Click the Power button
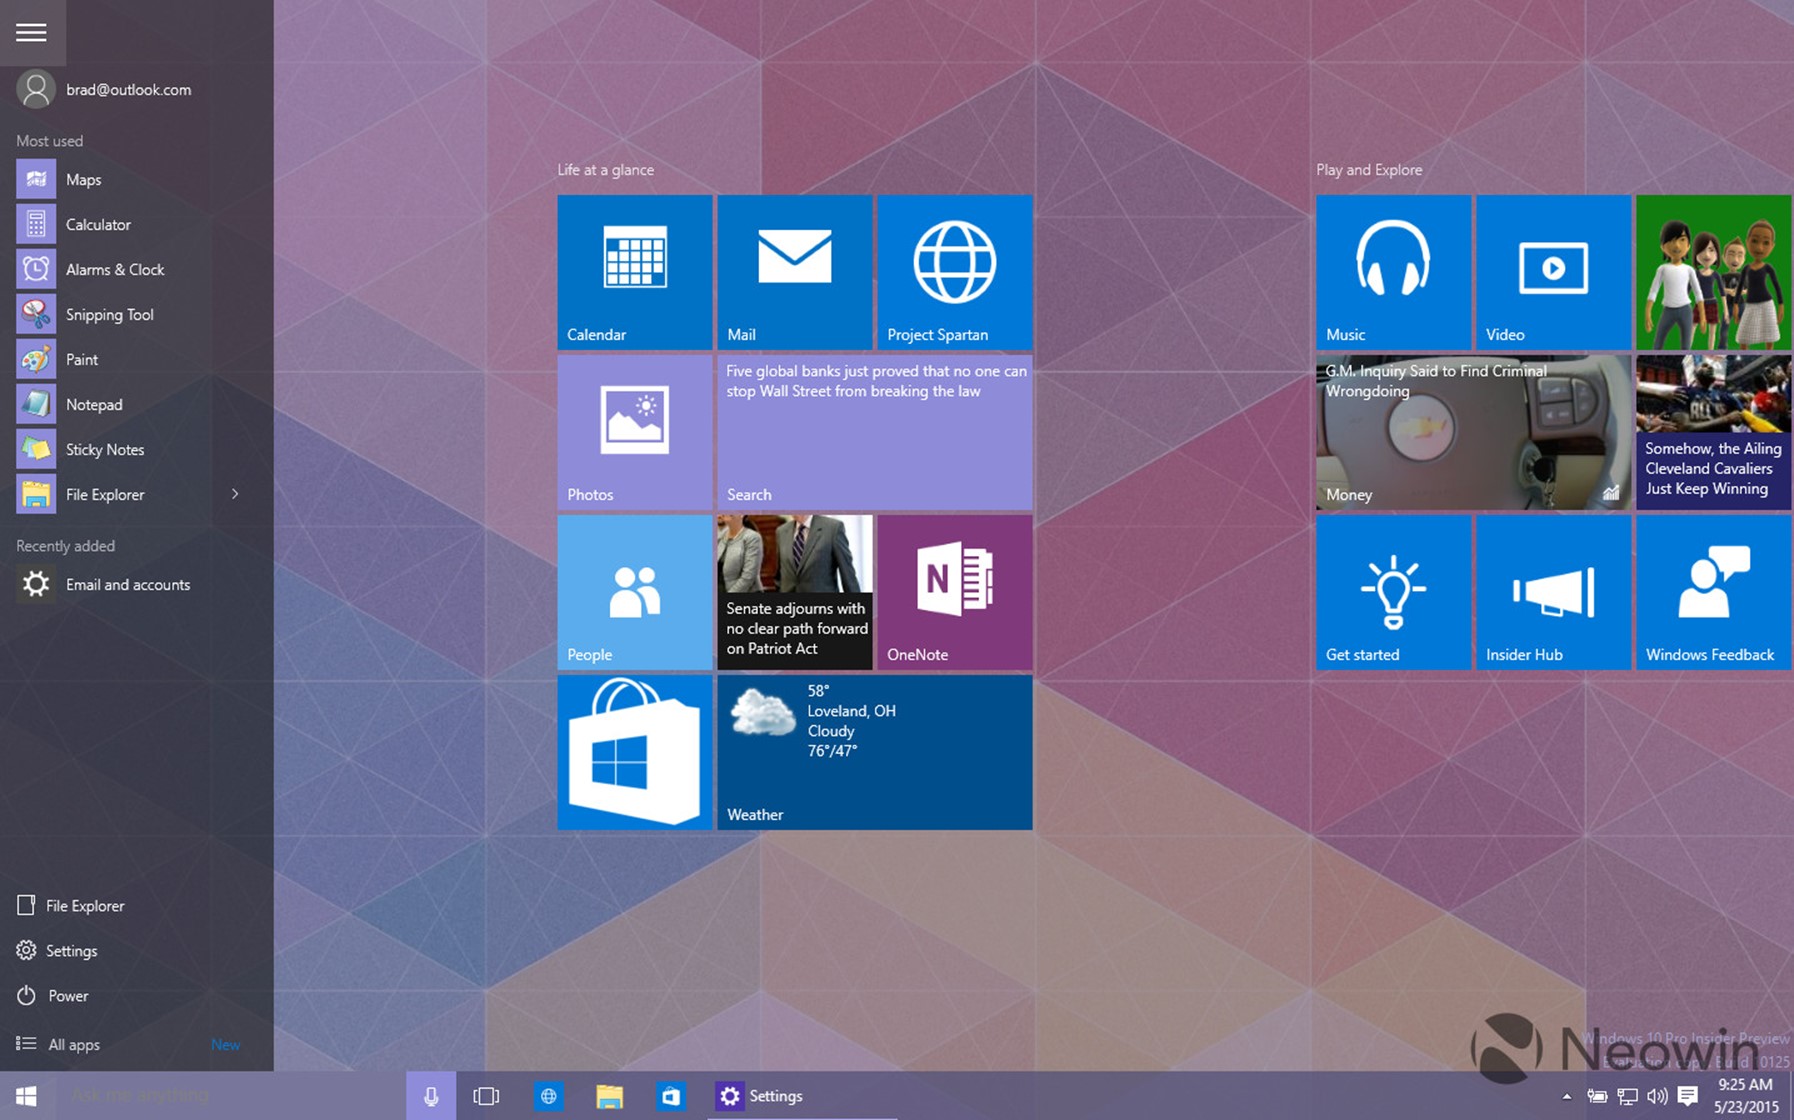This screenshot has width=1794, height=1120. [x=68, y=996]
